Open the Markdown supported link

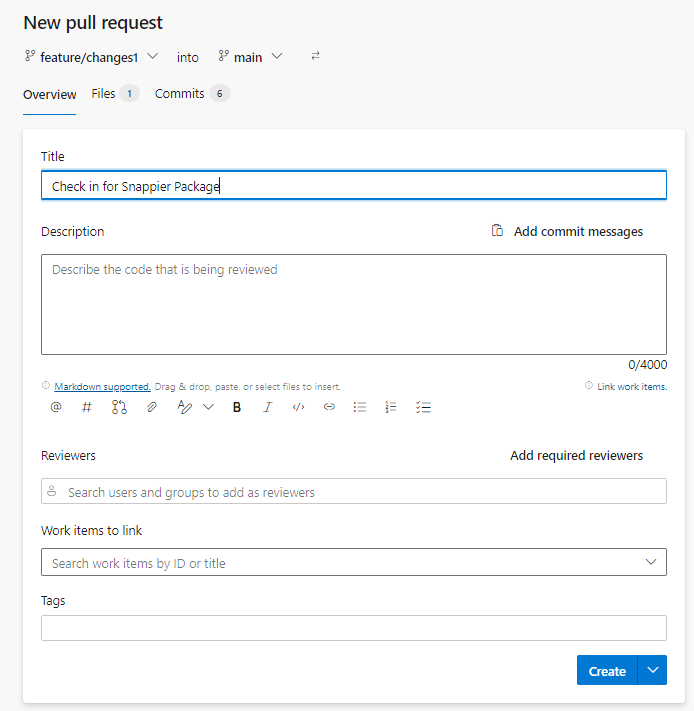[x=102, y=386]
